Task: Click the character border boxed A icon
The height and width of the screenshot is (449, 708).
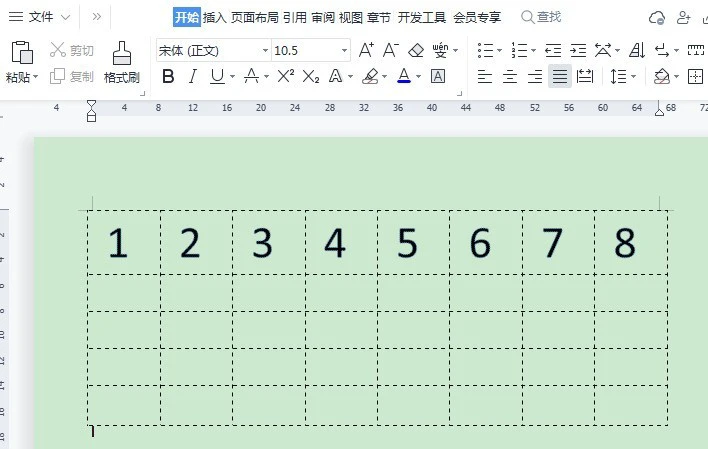Action: coord(438,76)
